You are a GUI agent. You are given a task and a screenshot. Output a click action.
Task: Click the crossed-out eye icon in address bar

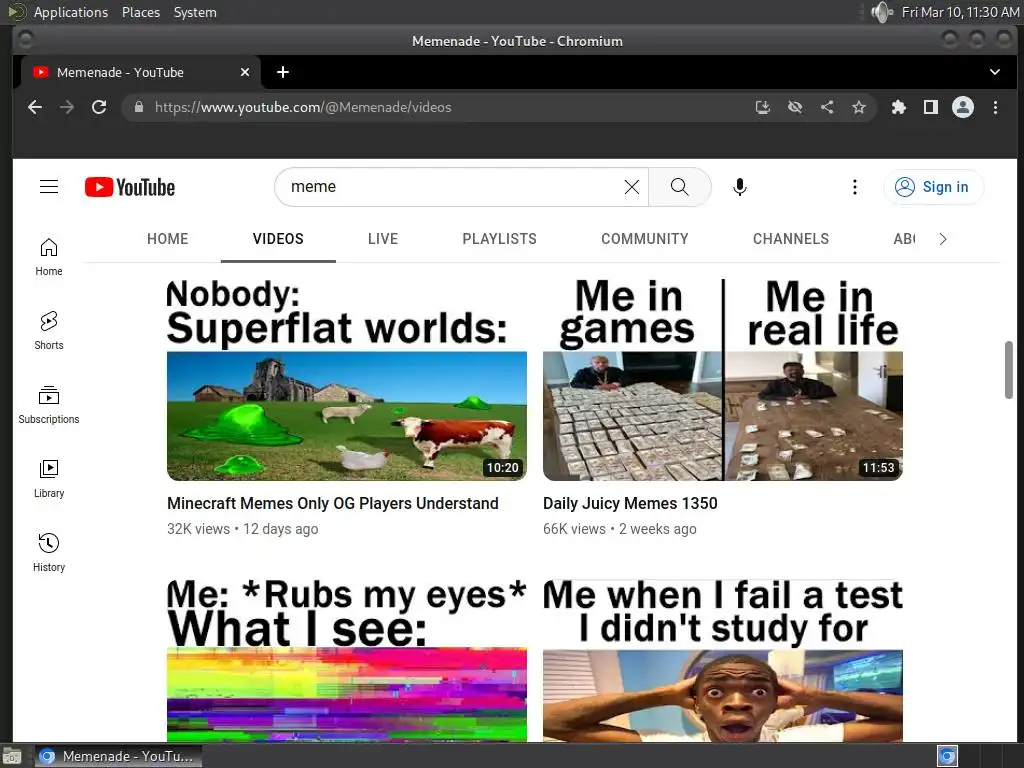pyautogui.click(x=795, y=107)
